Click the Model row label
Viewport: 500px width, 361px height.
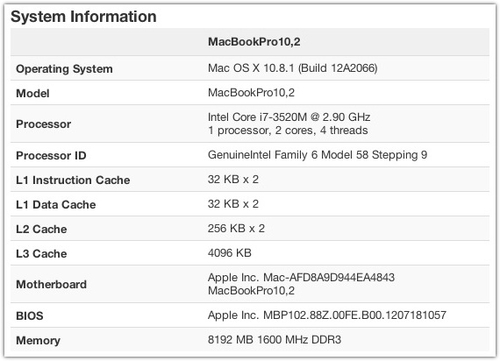(33, 93)
